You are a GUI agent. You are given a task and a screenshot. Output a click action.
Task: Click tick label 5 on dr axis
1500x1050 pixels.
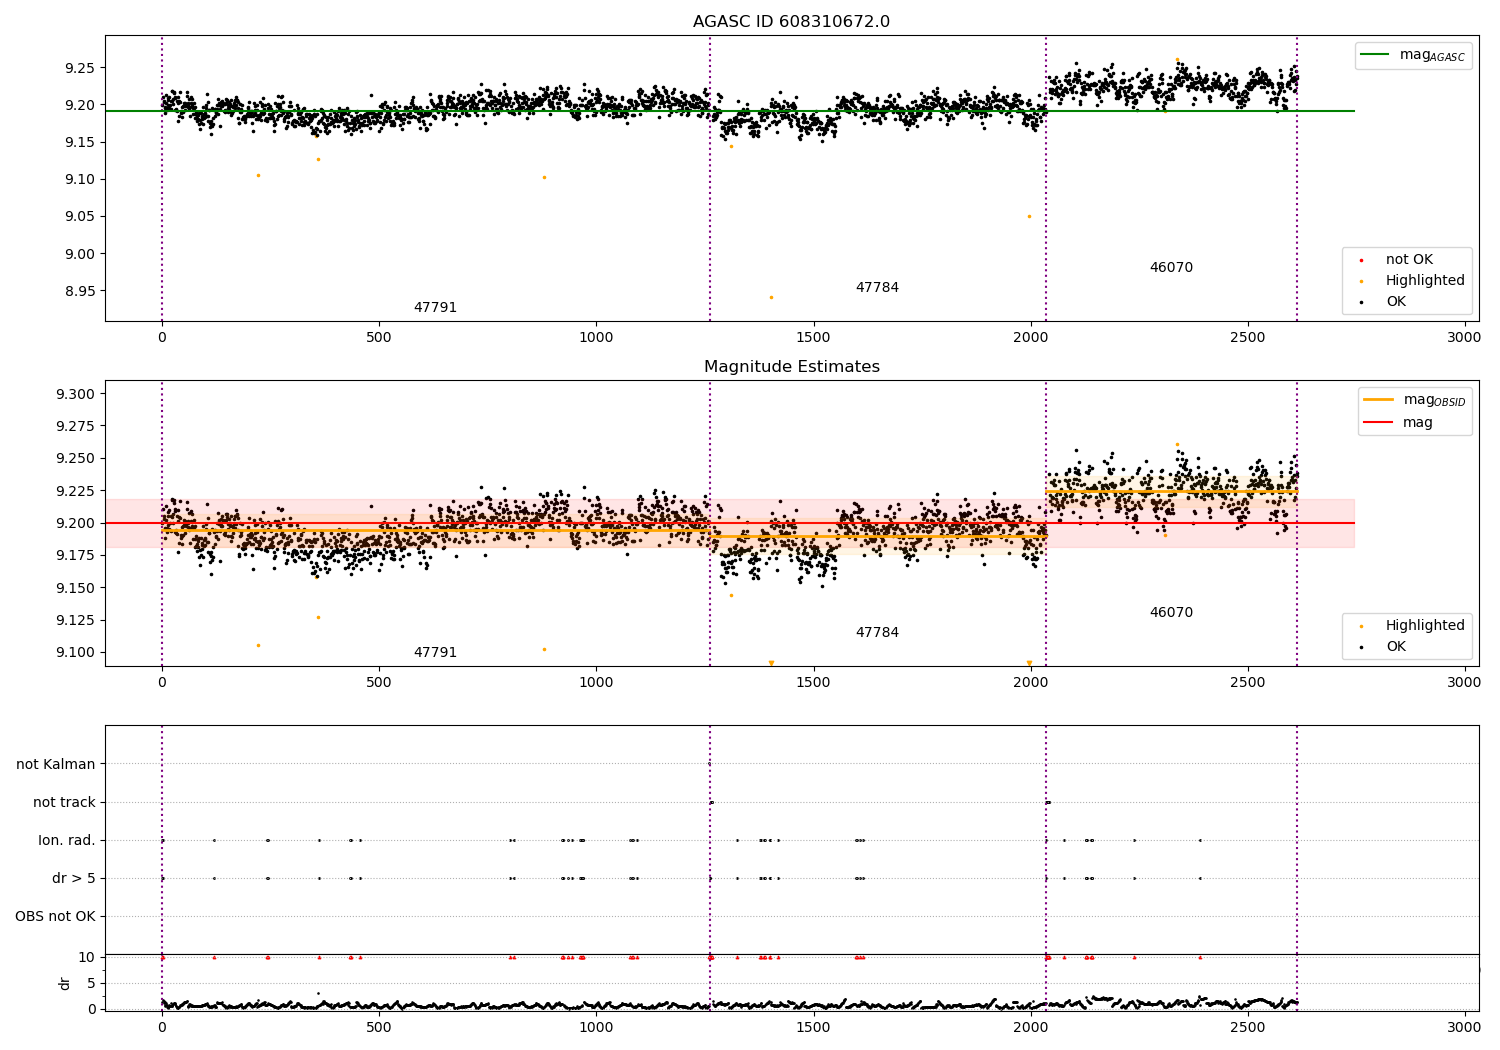click(92, 983)
